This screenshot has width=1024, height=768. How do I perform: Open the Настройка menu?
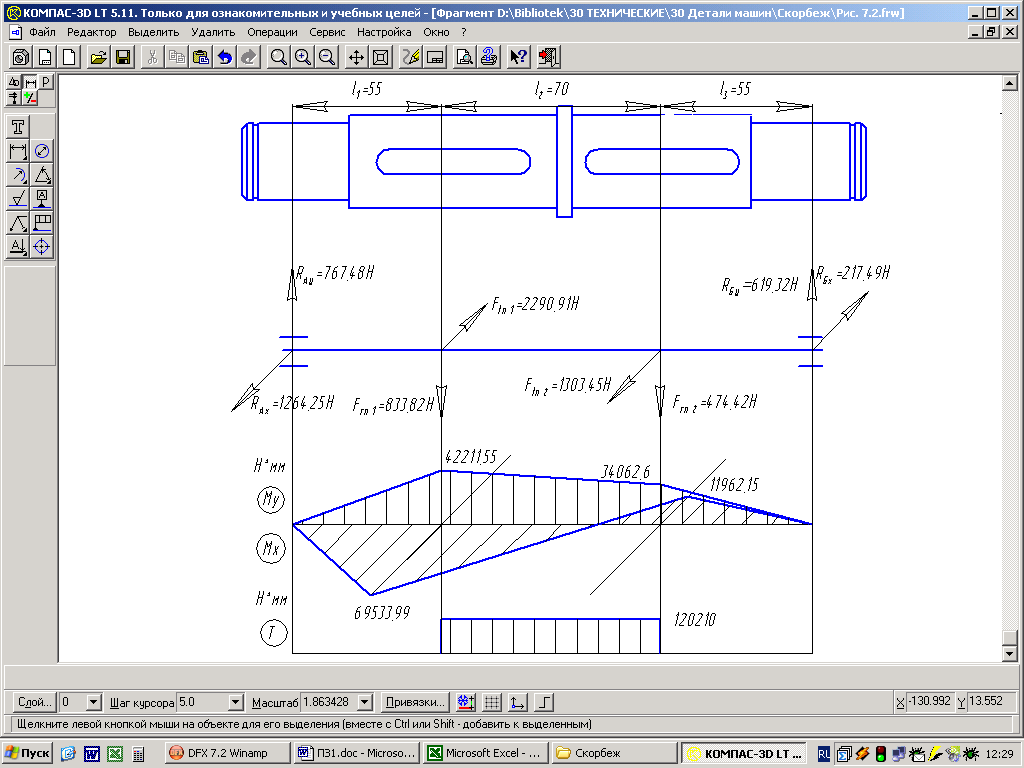click(384, 32)
